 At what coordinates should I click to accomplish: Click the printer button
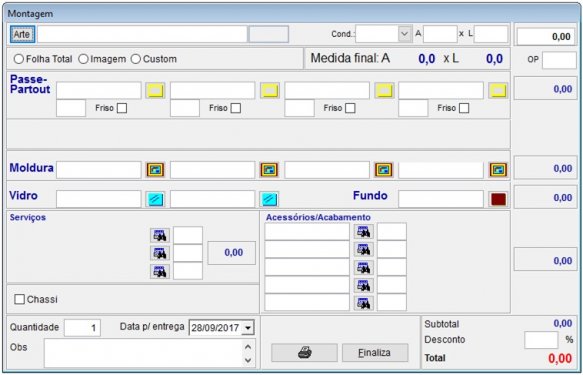click(305, 352)
